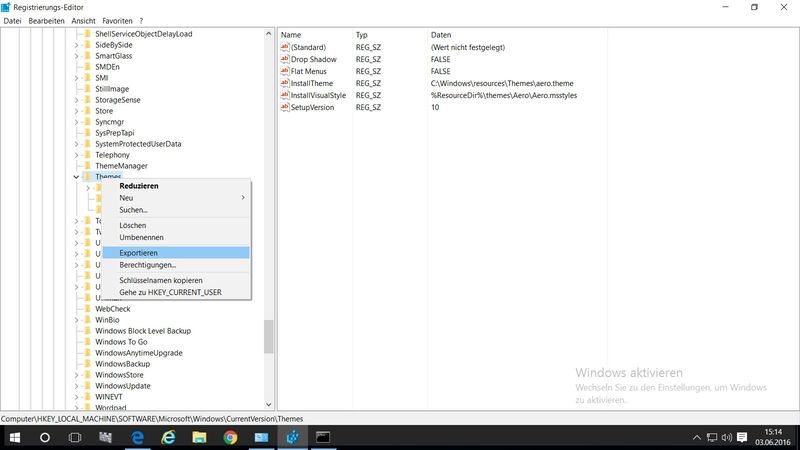Viewport: 800px width, 450px height.
Task: Open Cortana search circle in taskbar
Action: pyautogui.click(x=45, y=437)
